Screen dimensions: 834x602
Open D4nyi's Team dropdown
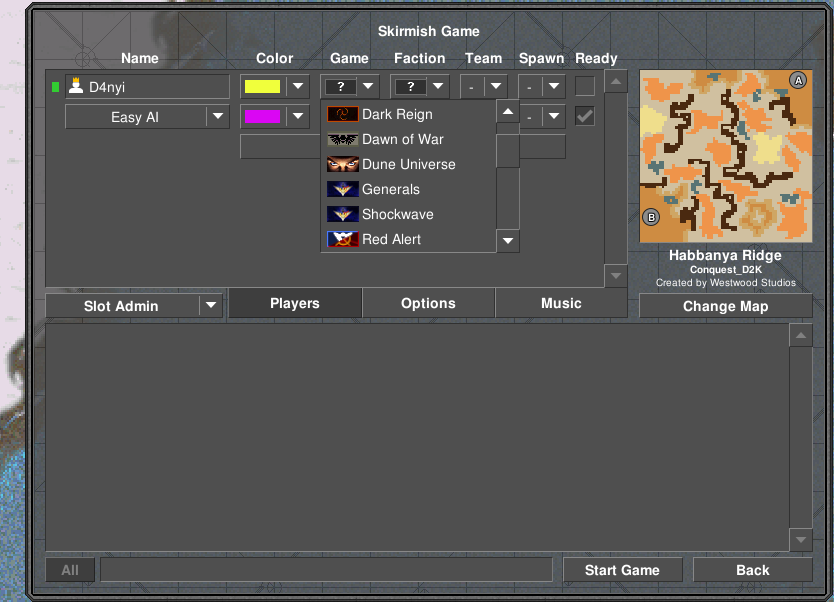[483, 86]
